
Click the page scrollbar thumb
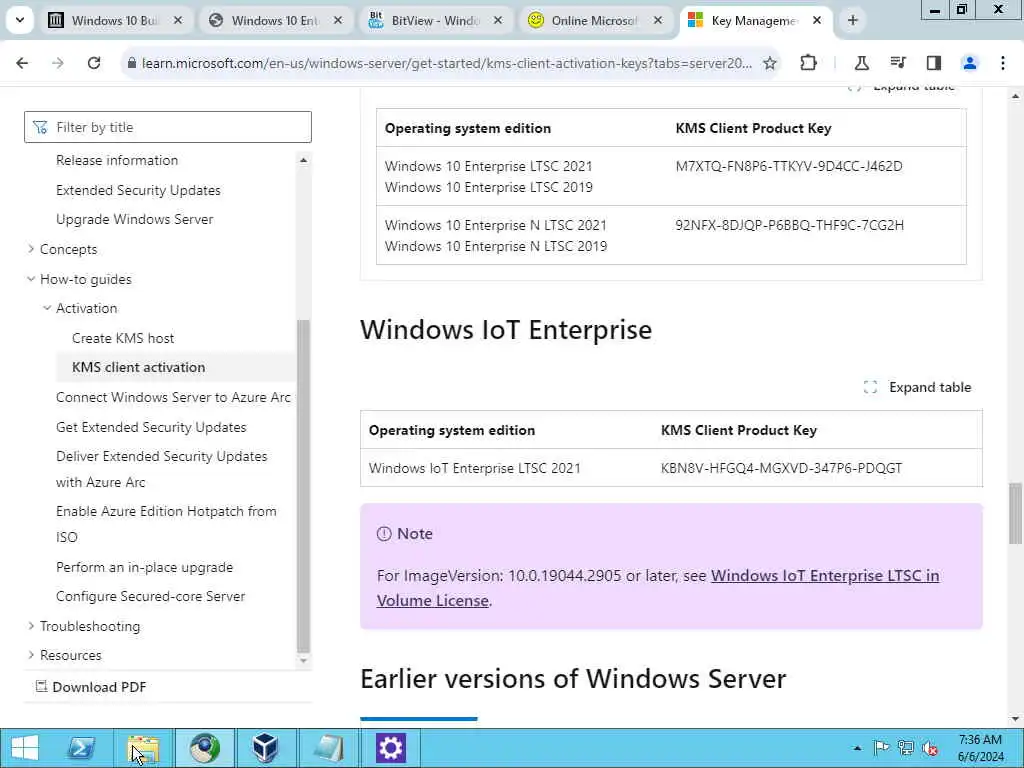[x=1015, y=513]
